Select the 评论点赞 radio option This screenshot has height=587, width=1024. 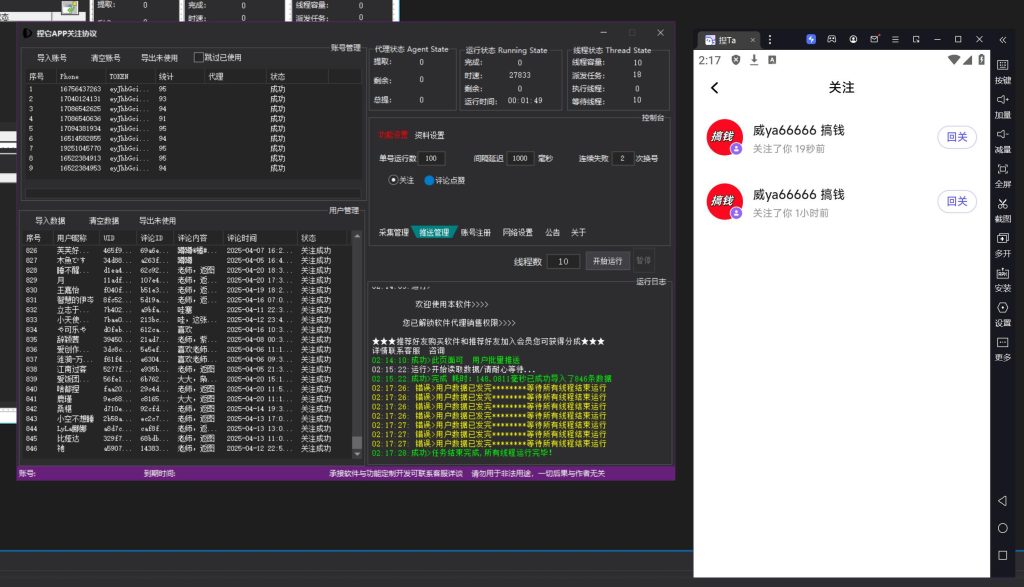pos(430,181)
